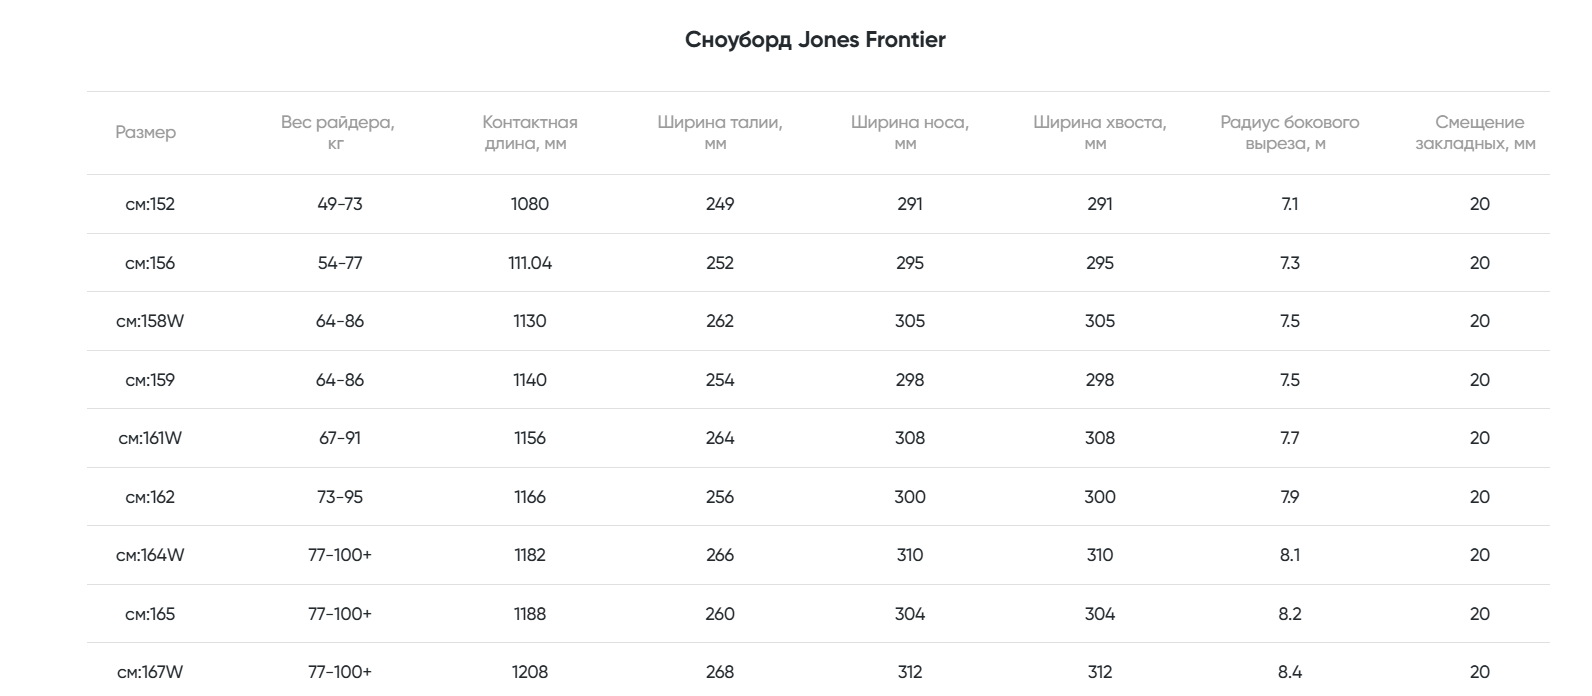Click the size cell "см:152"
The height and width of the screenshot is (696, 1592).
point(150,204)
